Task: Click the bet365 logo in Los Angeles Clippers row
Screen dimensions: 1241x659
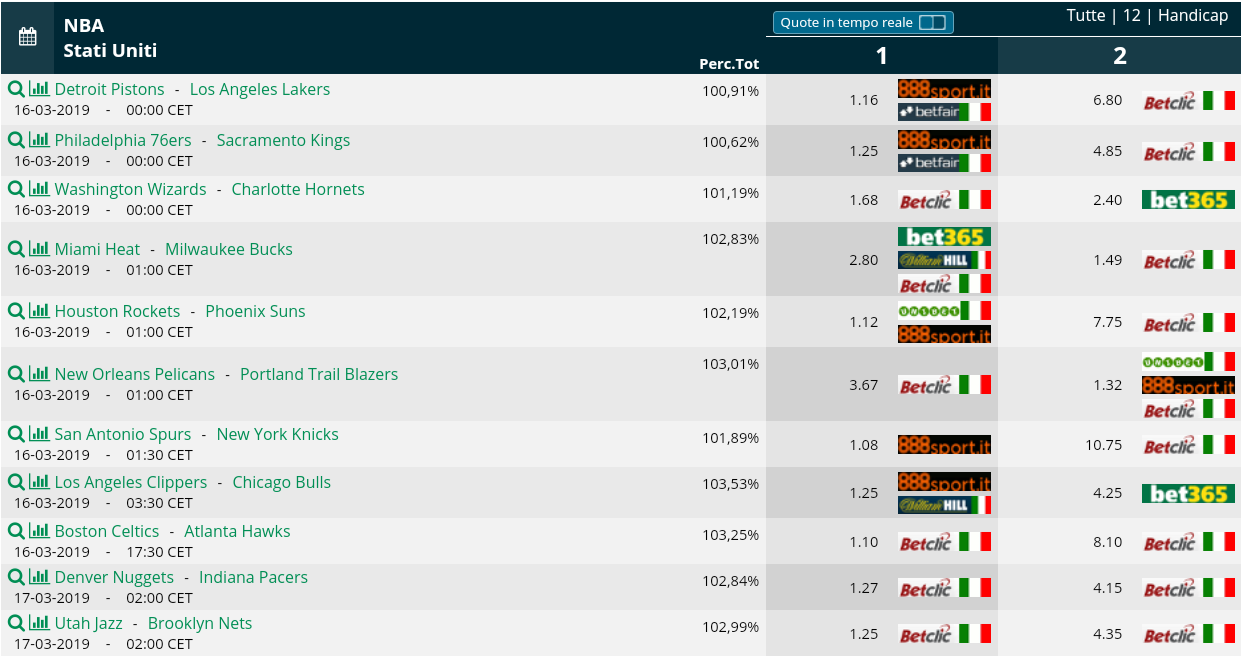Action: point(1188,493)
